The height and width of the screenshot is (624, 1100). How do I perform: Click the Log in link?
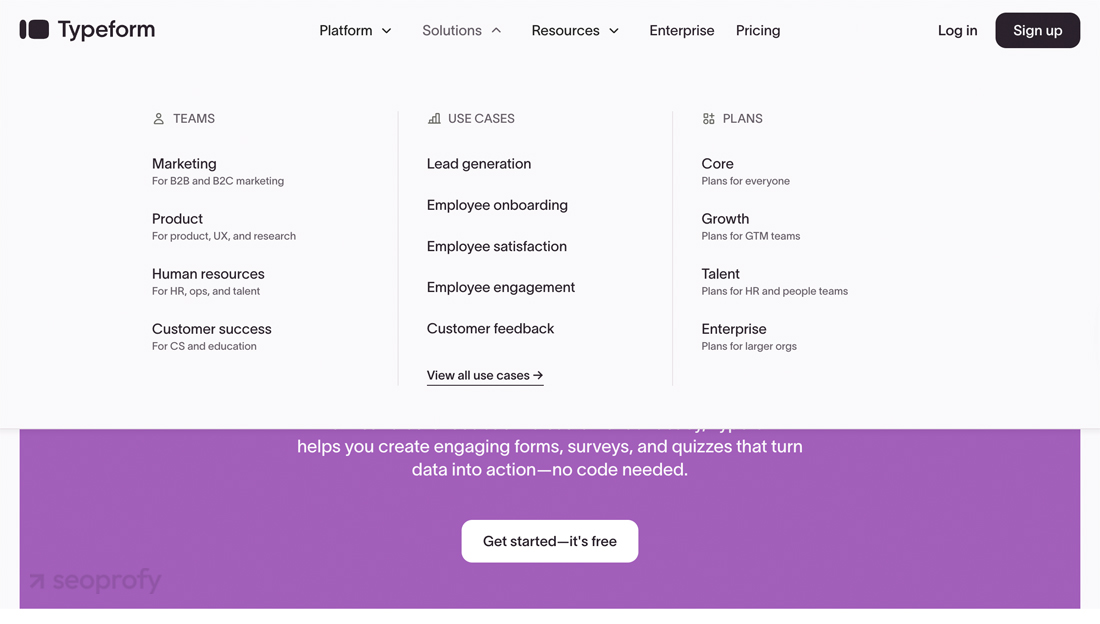[957, 31]
